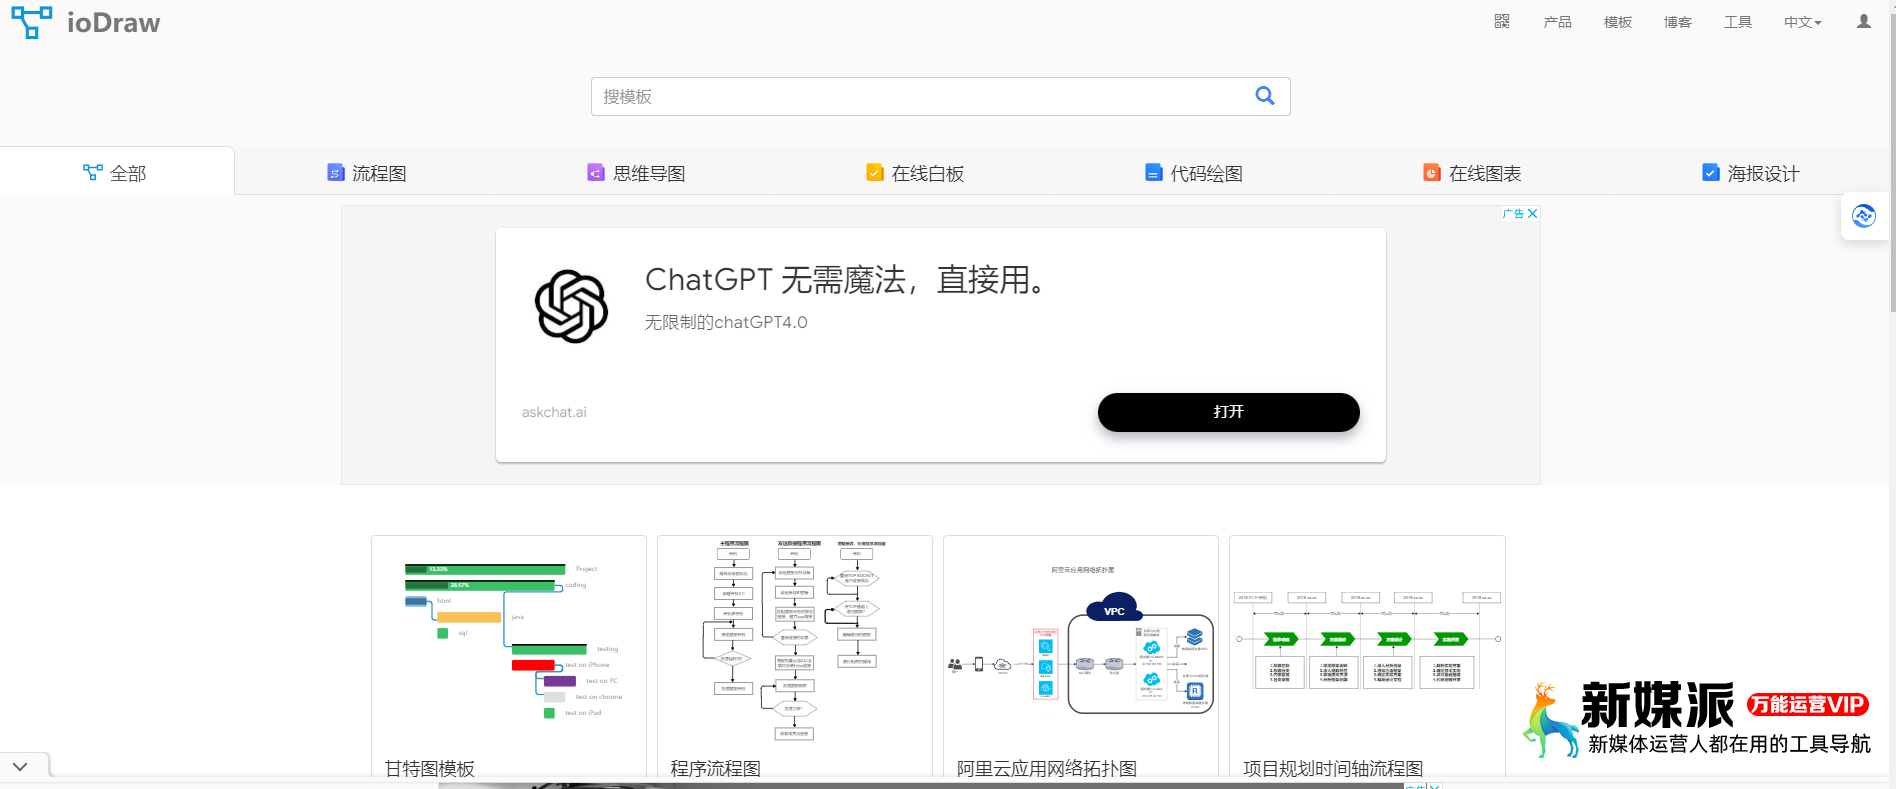Click the floating blue assistant icon
This screenshot has width=1896, height=789.
coord(1864,216)
